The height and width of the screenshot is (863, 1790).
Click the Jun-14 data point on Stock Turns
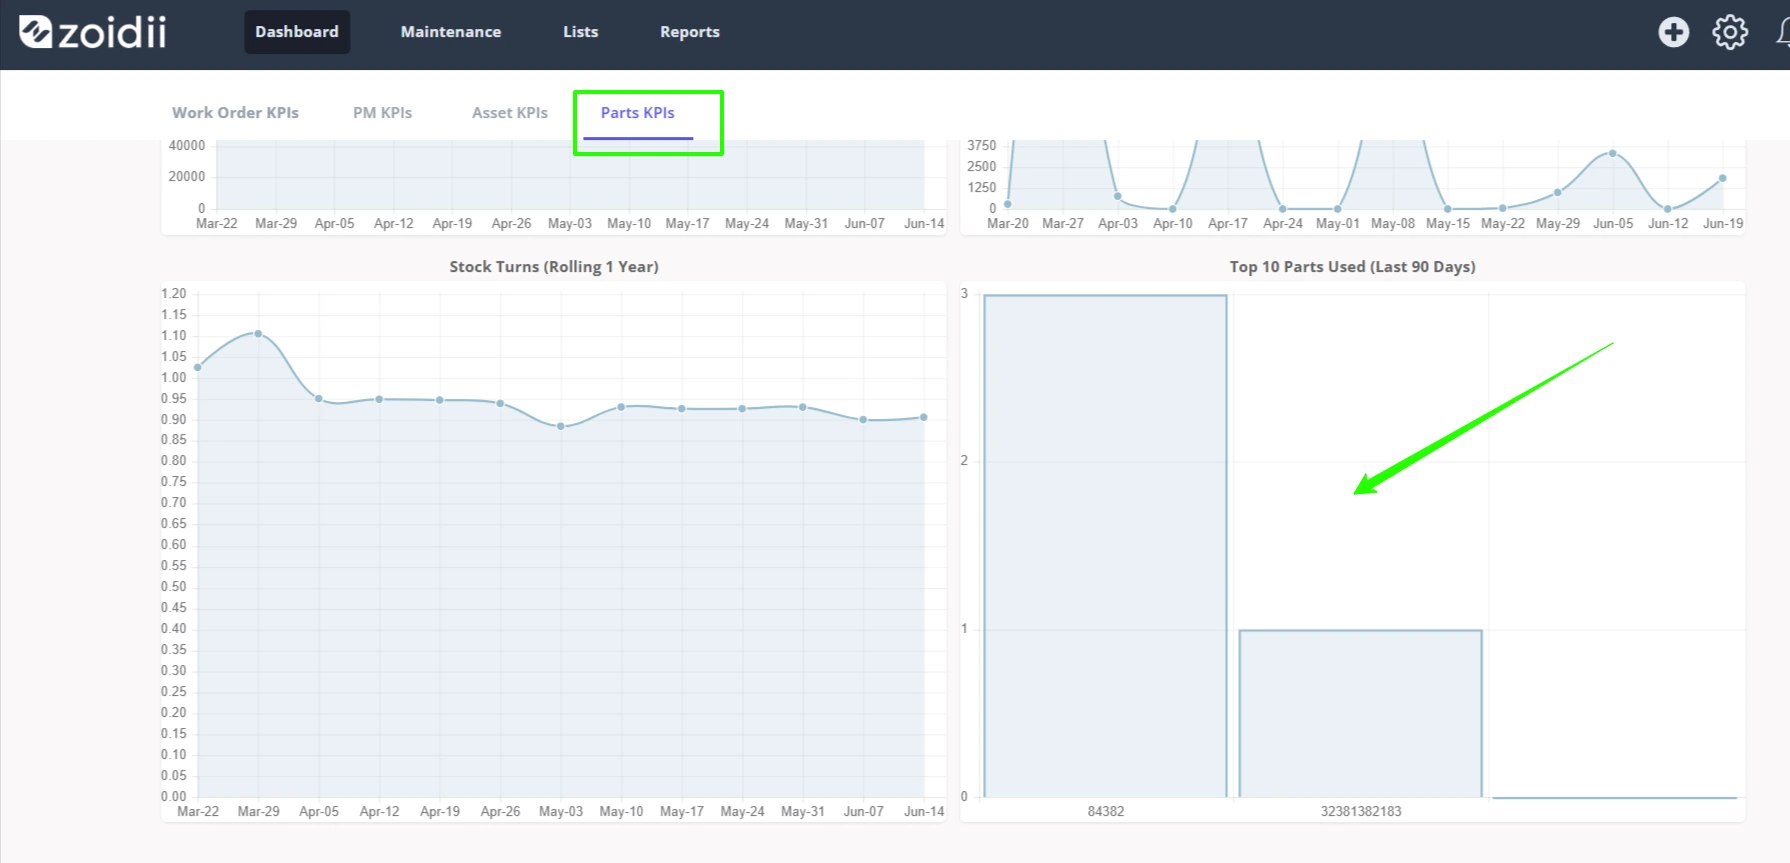pyautogui.click(x=924, y=417)
